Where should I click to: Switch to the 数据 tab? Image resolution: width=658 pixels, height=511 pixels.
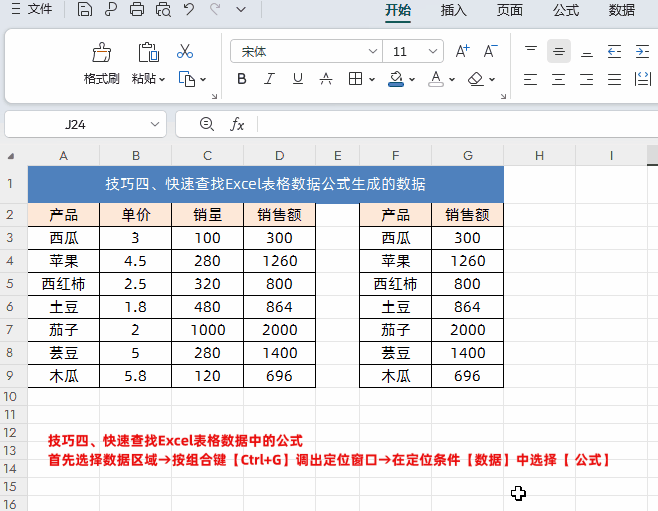(622, 10)
